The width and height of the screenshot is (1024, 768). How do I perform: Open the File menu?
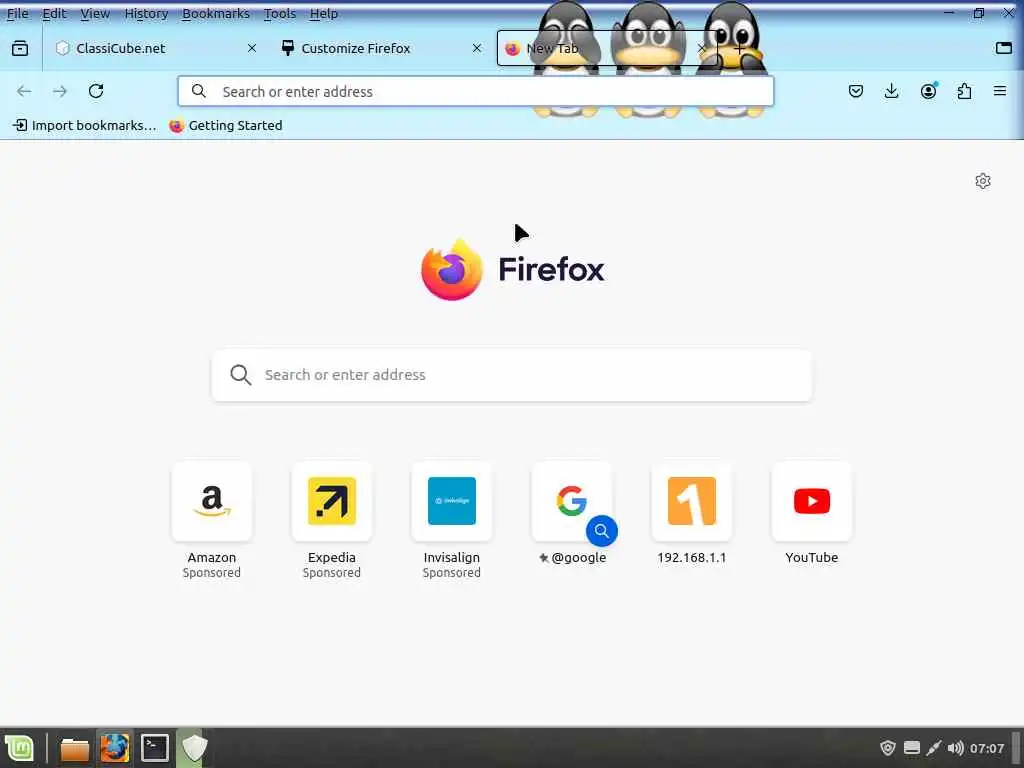point(18,14)
